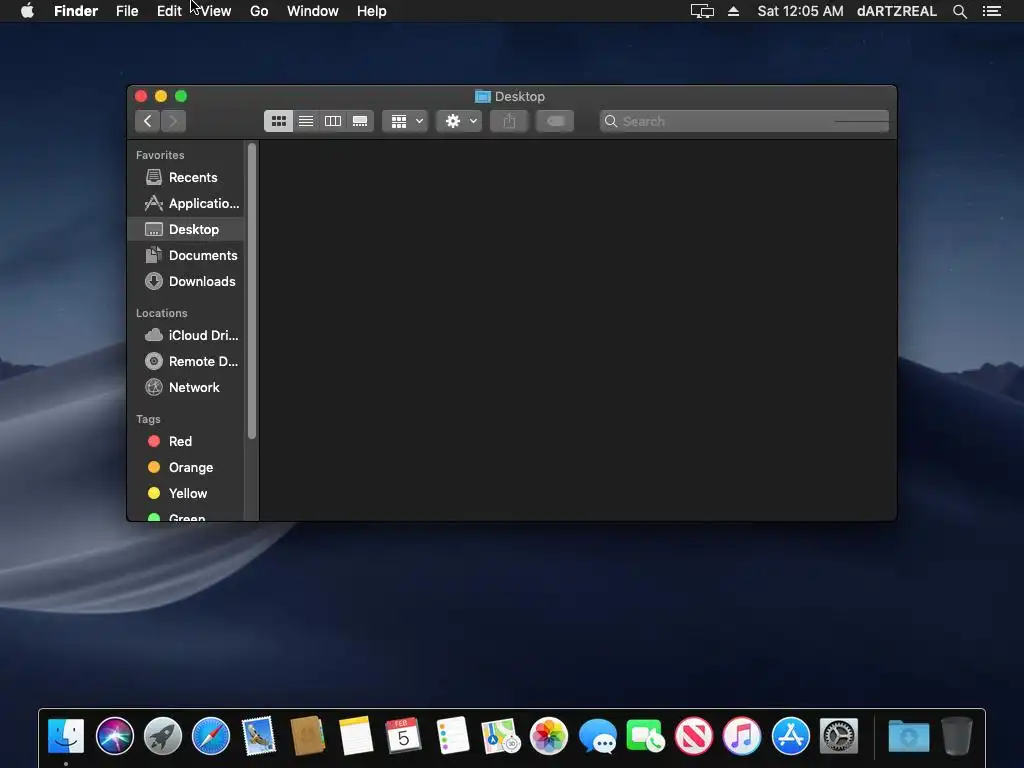Open Documents in the sidebar
Image resolution: width=1024 pixels, height=768 pixels.
pyautogui.click(x=185, y=255)
